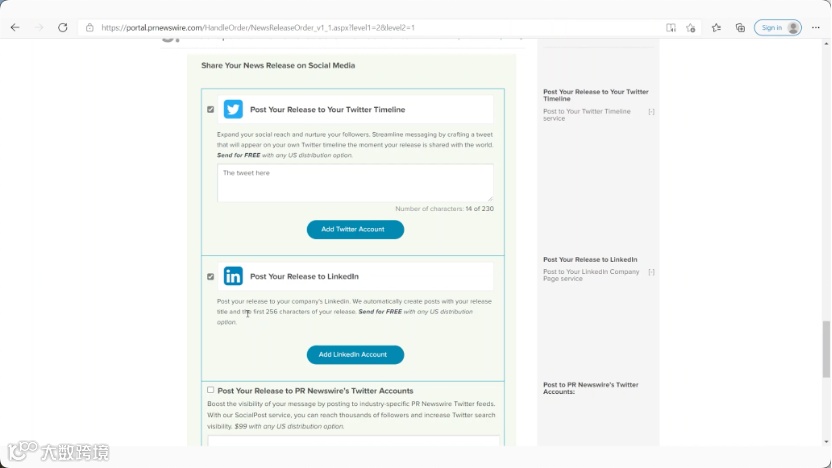Viewport: 832px width, 468px height.
Task: Collapse Post to Your Twitter Timeline service
Action: tap(651, 112)
